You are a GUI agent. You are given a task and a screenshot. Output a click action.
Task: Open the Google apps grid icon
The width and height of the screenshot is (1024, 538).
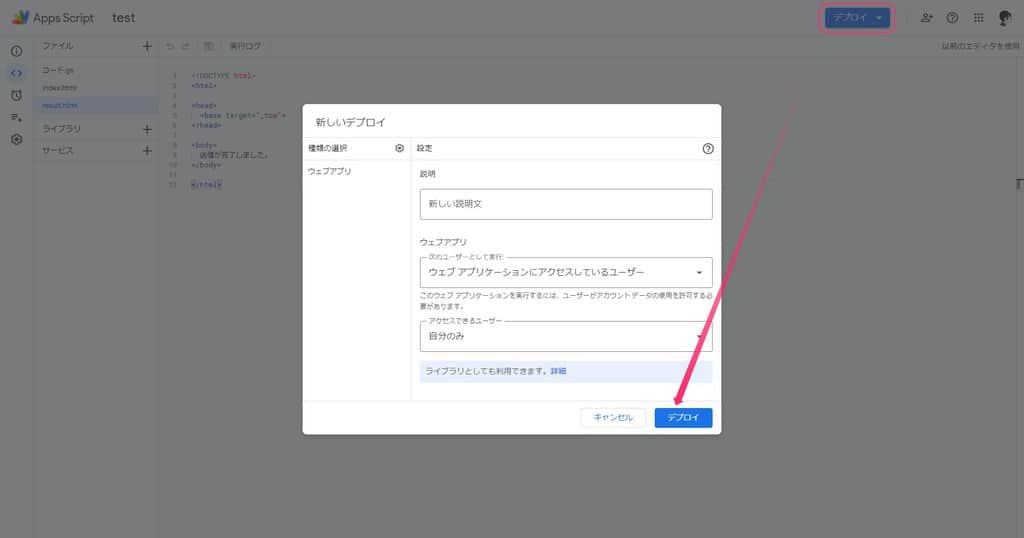point(978,18)
